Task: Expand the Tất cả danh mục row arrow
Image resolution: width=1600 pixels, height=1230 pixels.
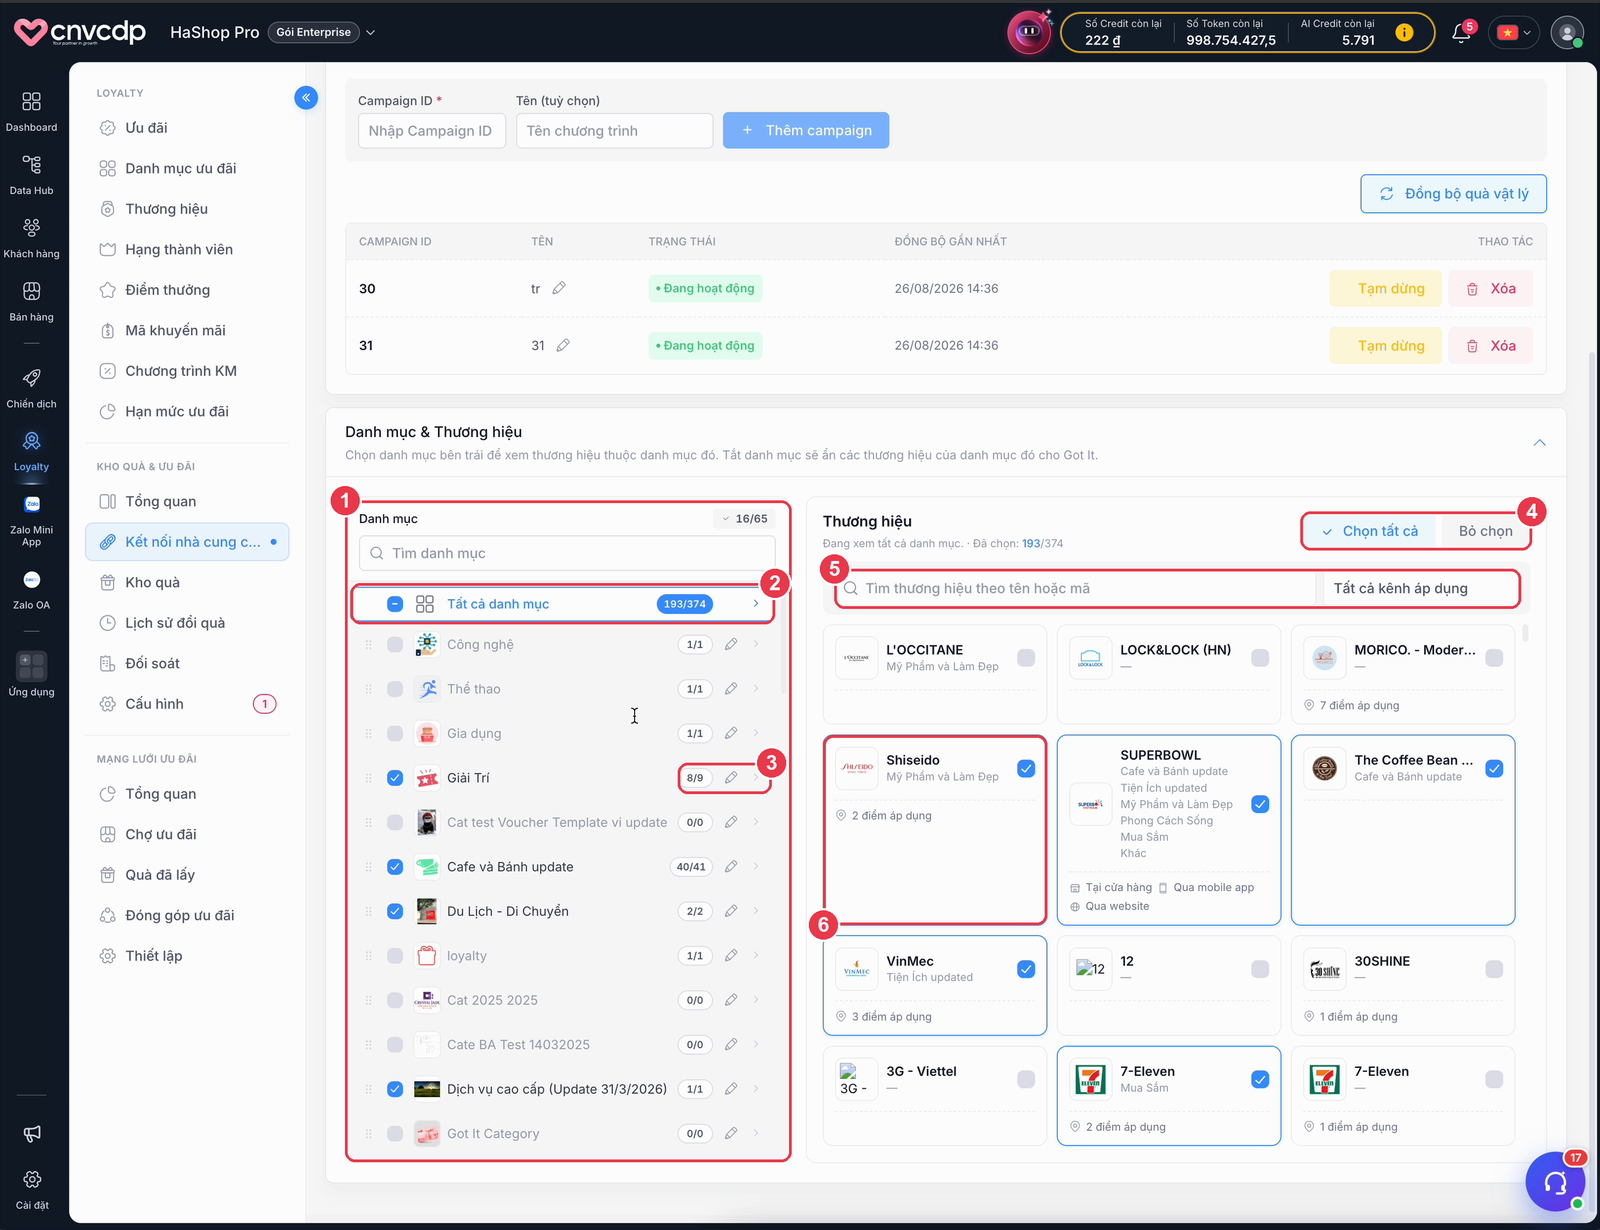Action: point(756,604)
